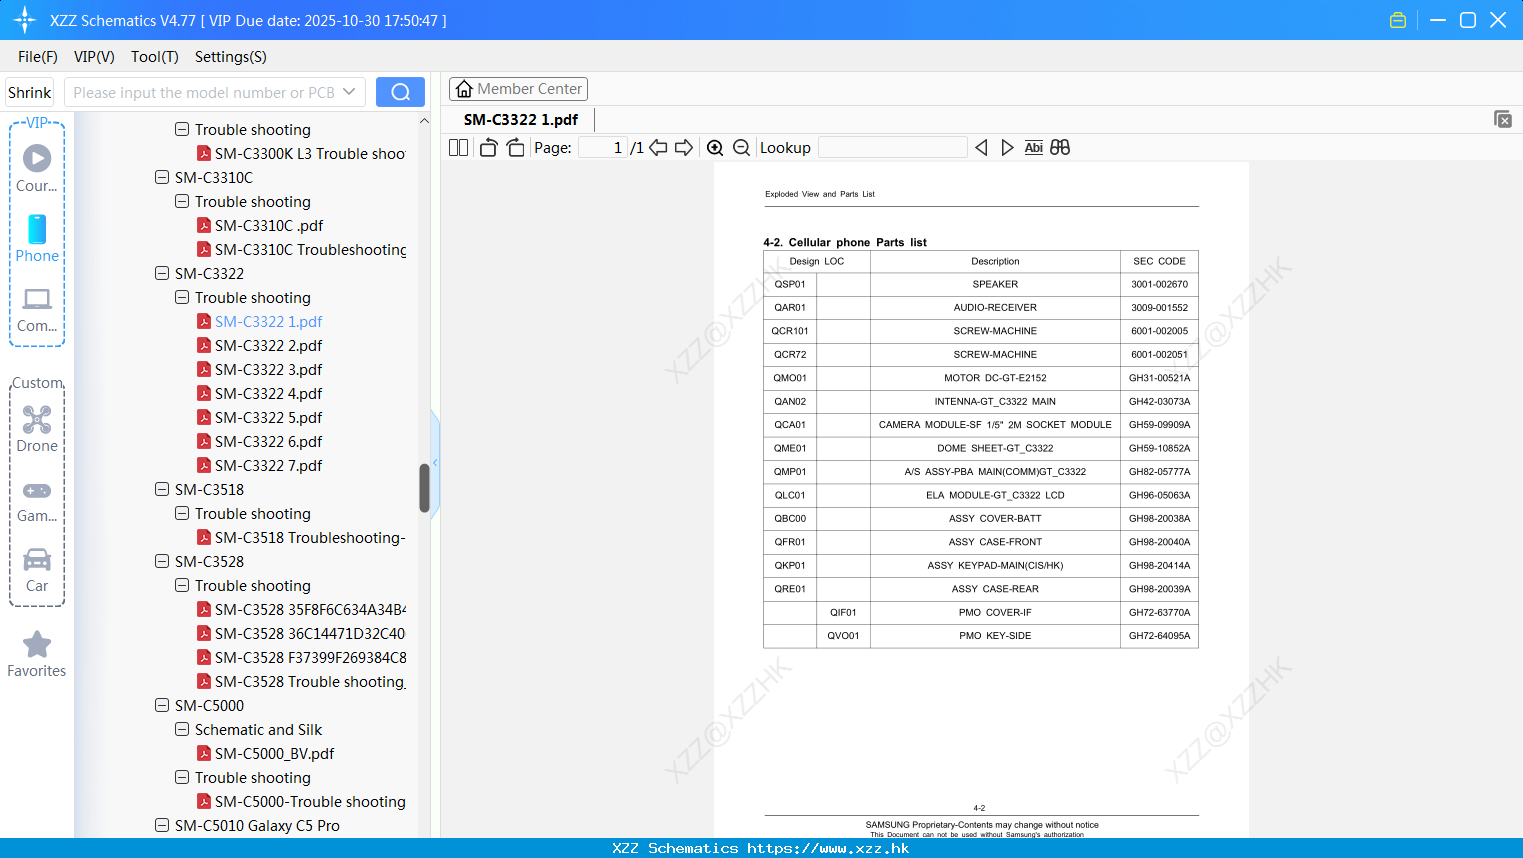Toggle the two-page view icon

[x=459, y=148]
